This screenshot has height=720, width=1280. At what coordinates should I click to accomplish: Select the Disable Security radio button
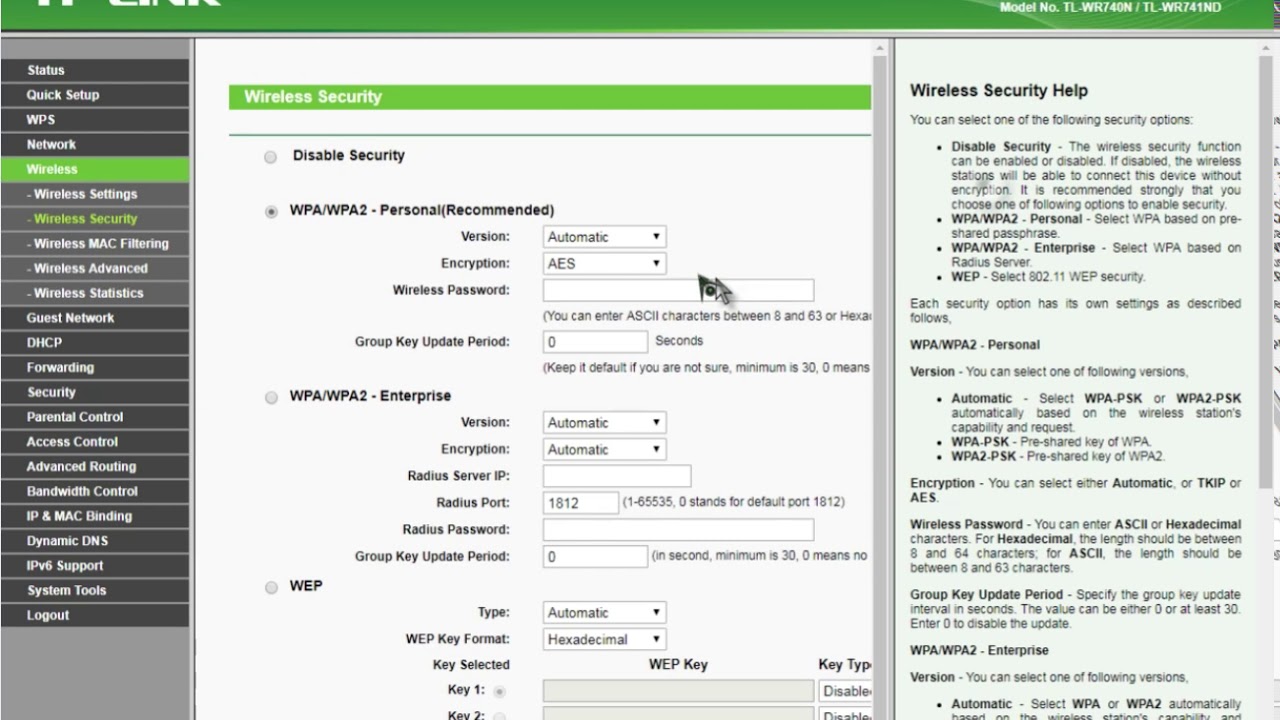[x=270, y=157]
